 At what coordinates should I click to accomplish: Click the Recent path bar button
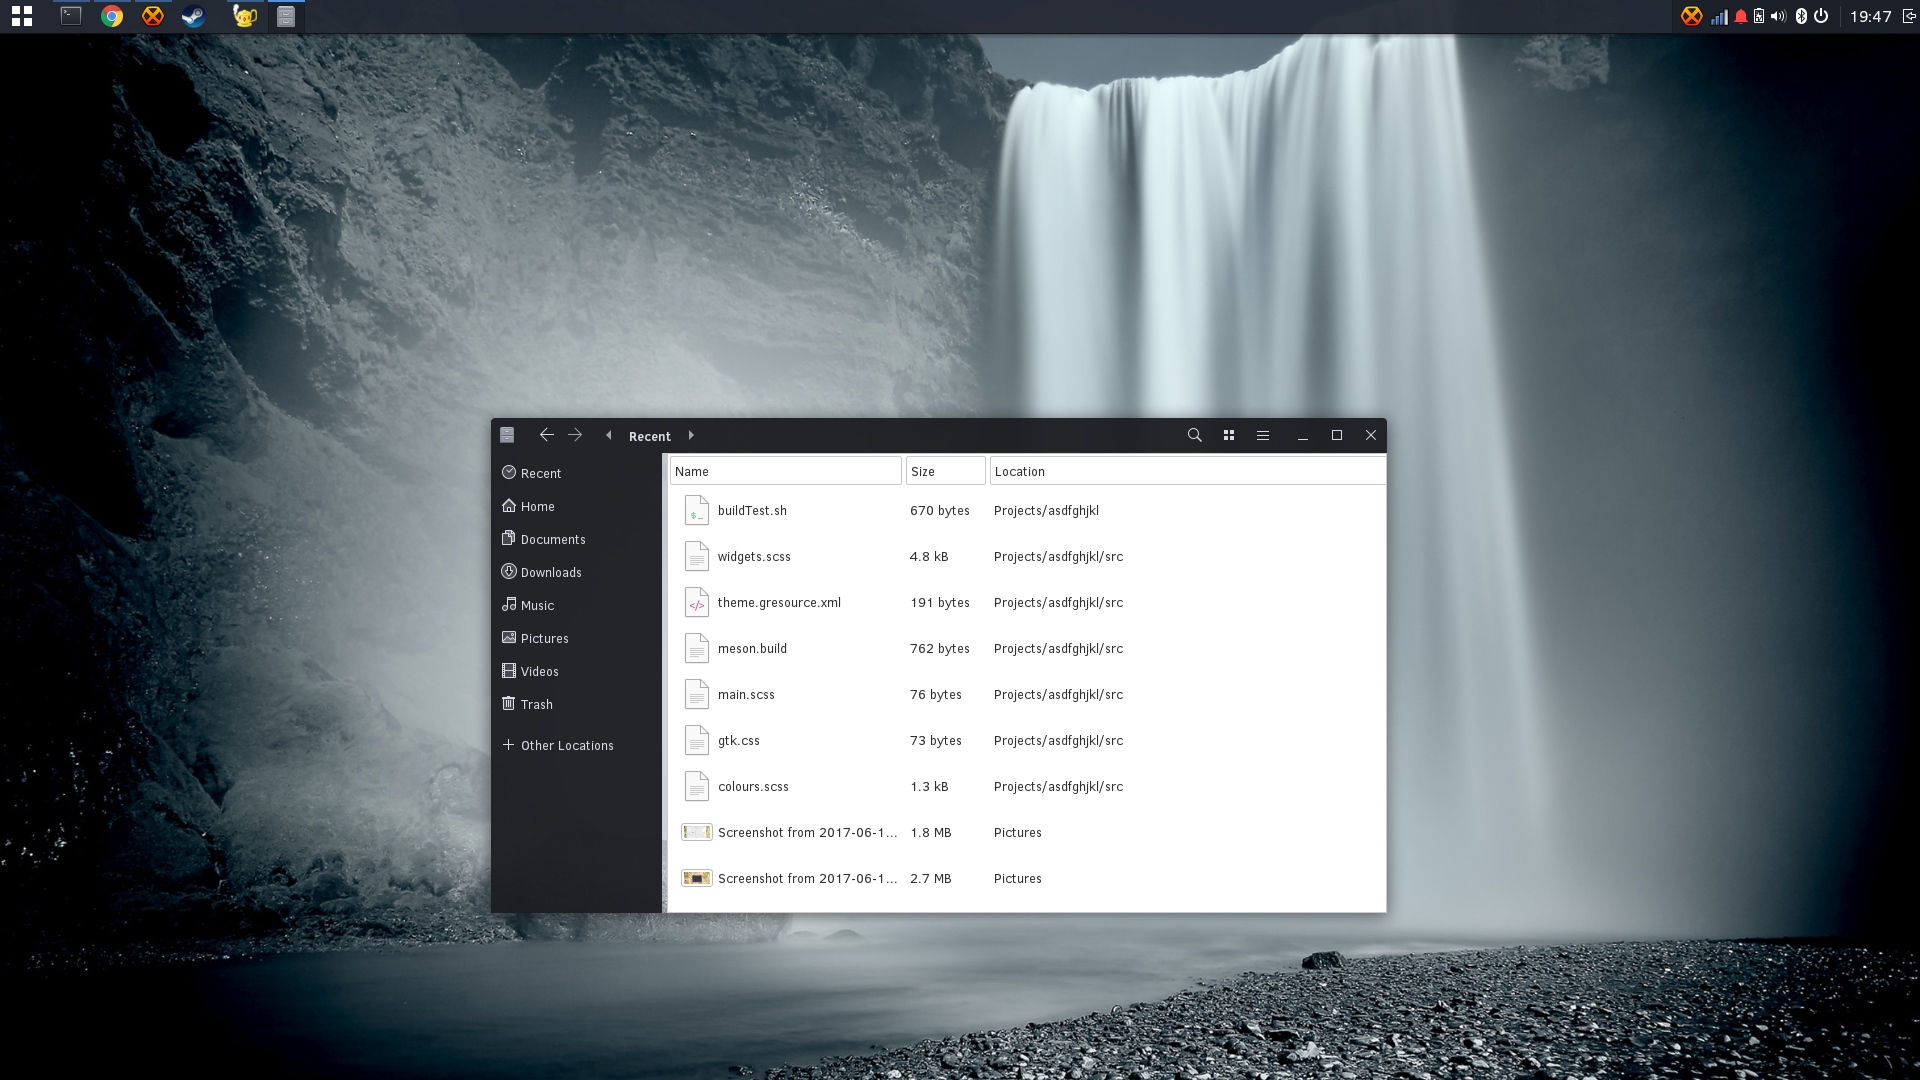point(650,436)
